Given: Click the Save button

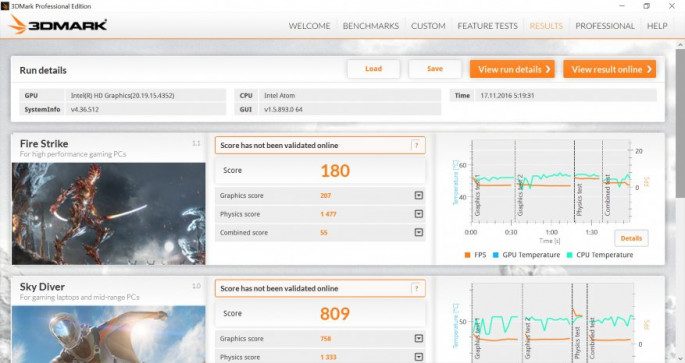Looking at the screenshot, I should 435,69.
